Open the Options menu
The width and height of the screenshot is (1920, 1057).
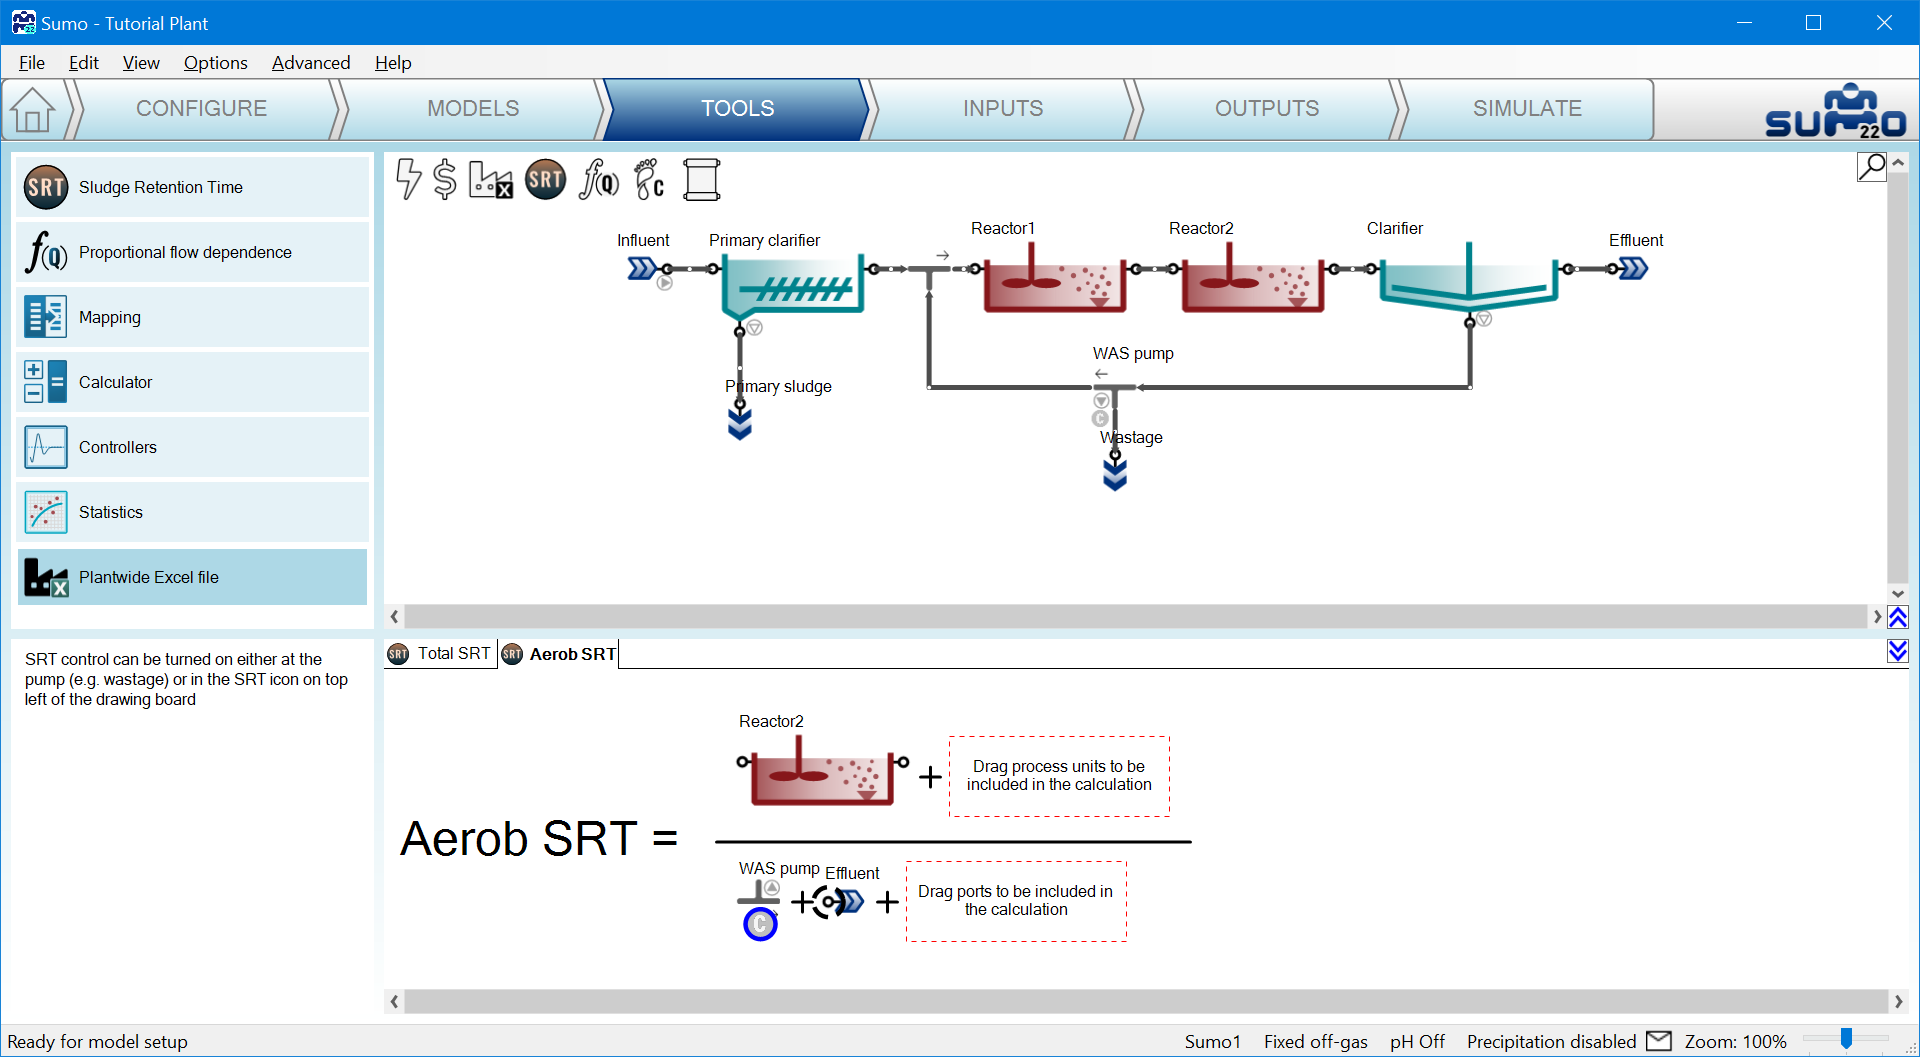(x=215, y=63)
